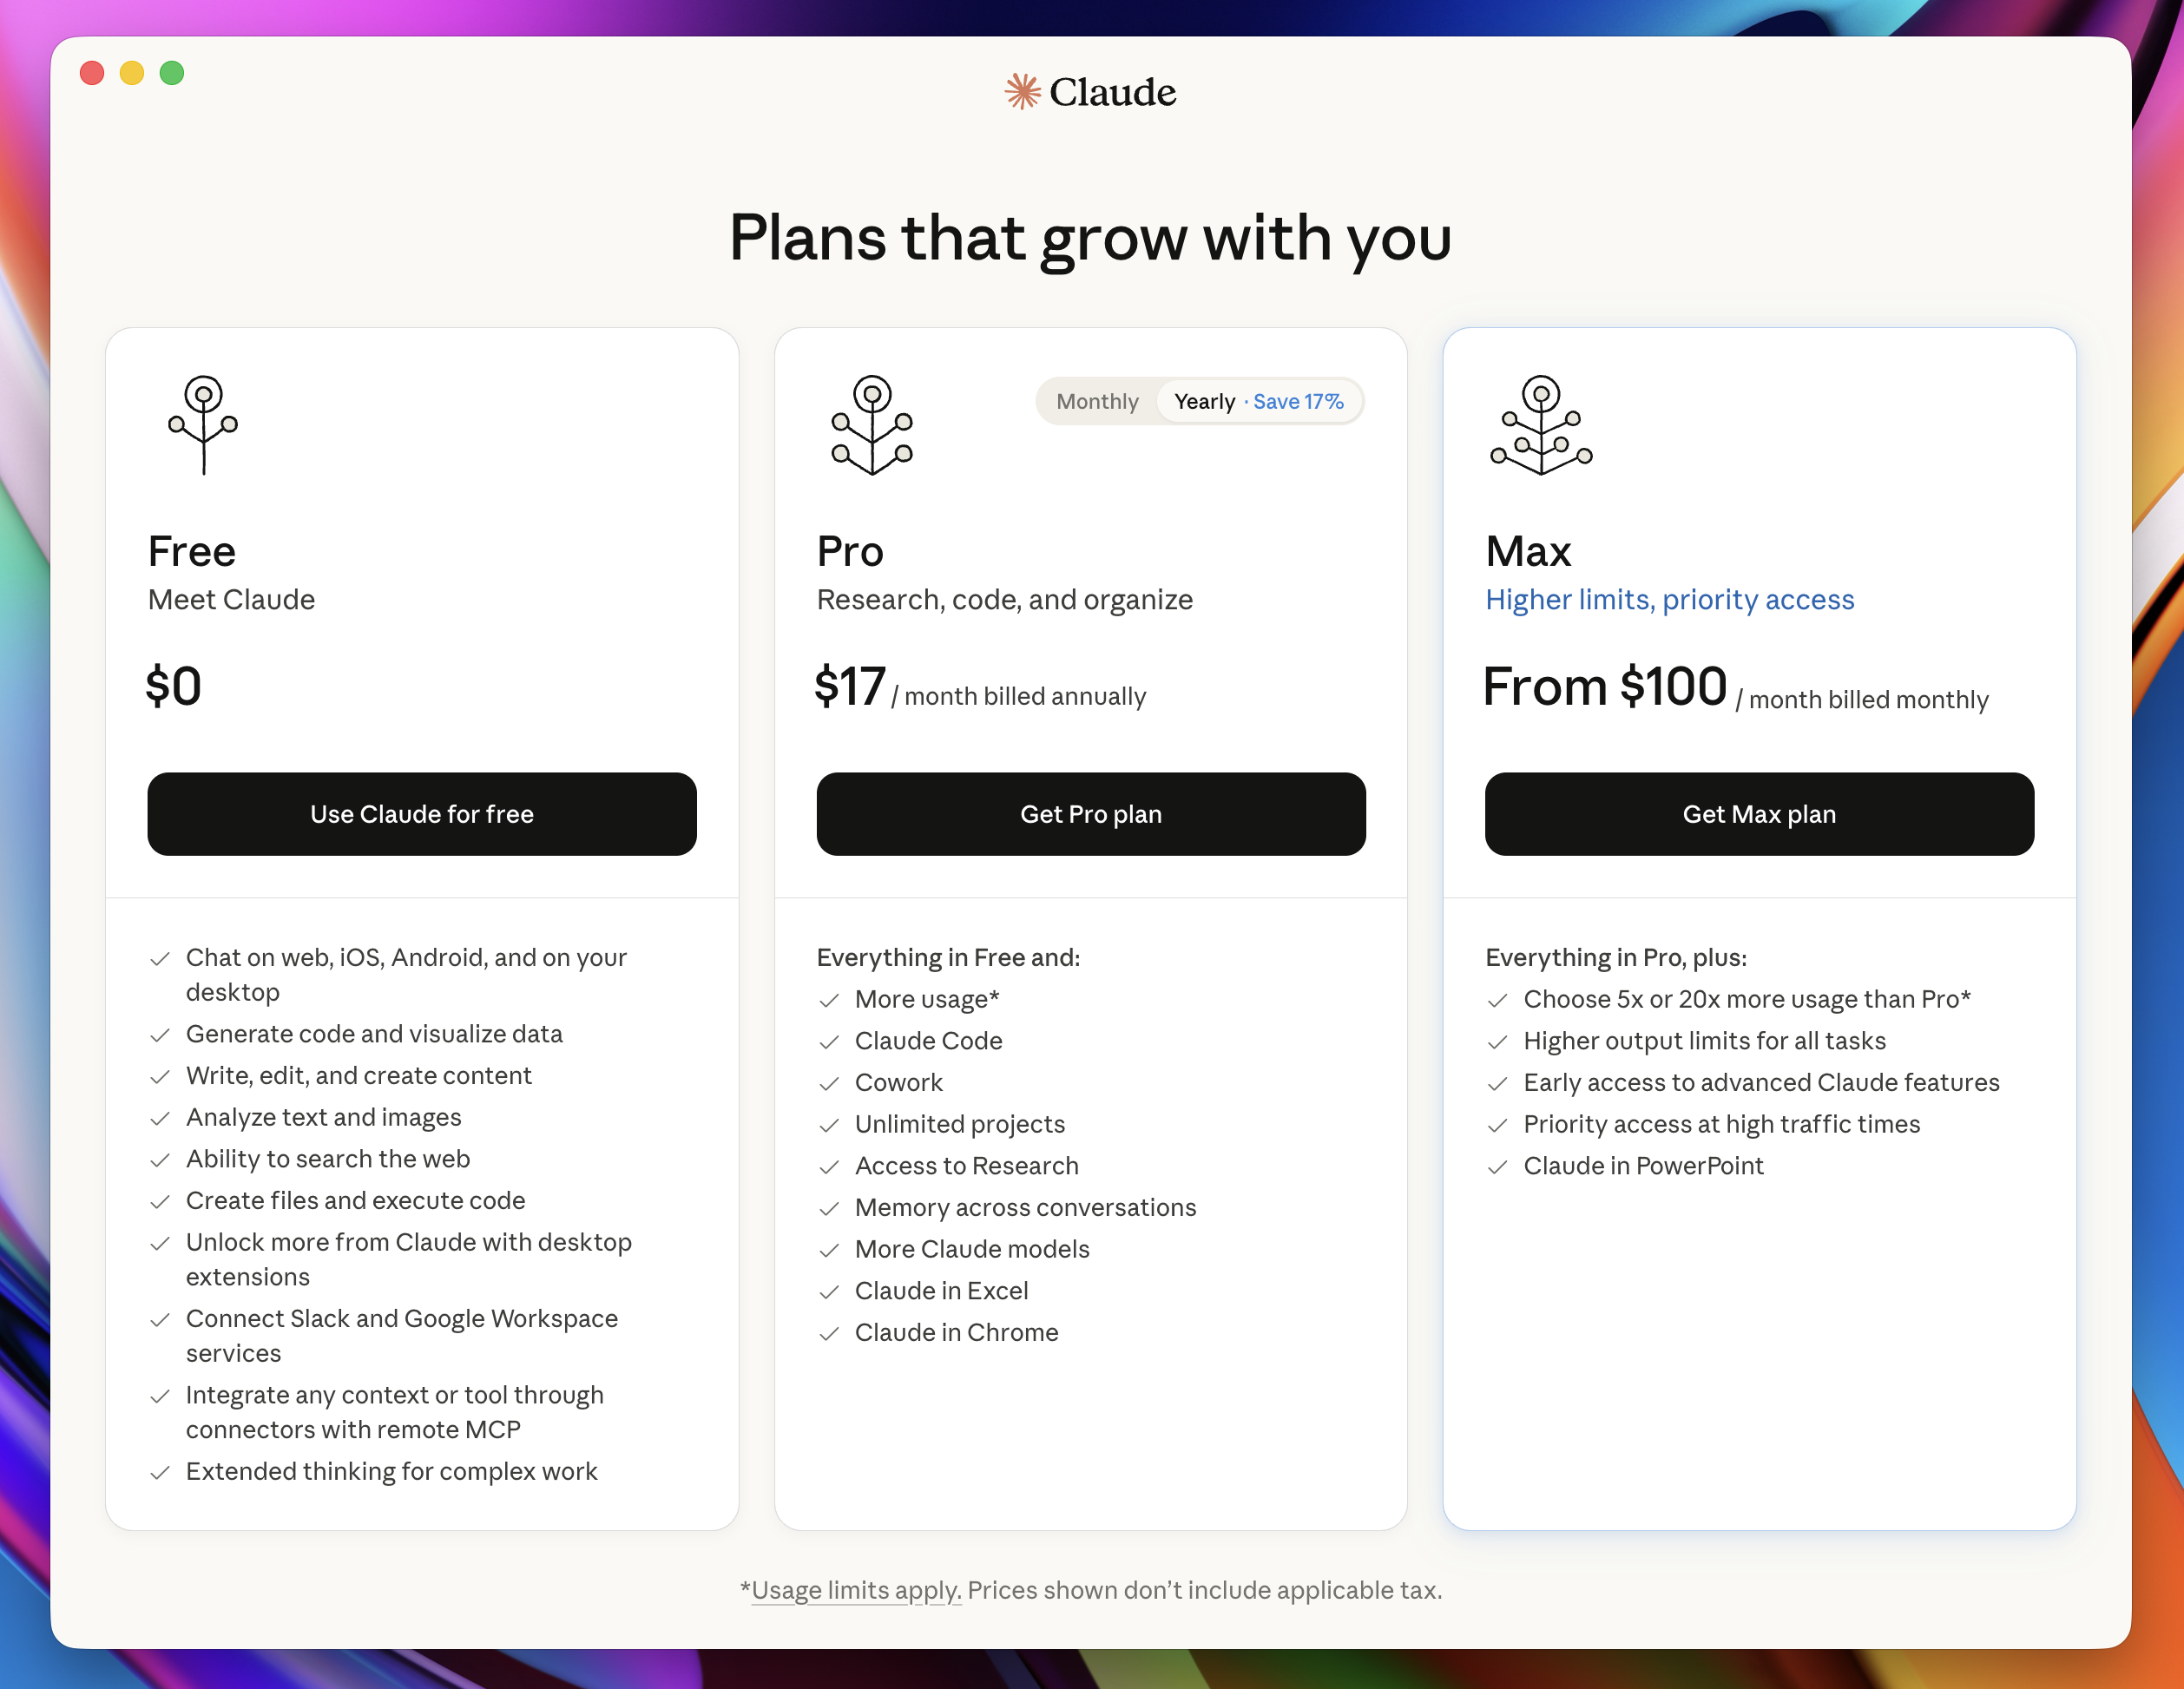Click the "Get Pro plan" button
Screen dimensions: 2184x1689
point(1089,814)
